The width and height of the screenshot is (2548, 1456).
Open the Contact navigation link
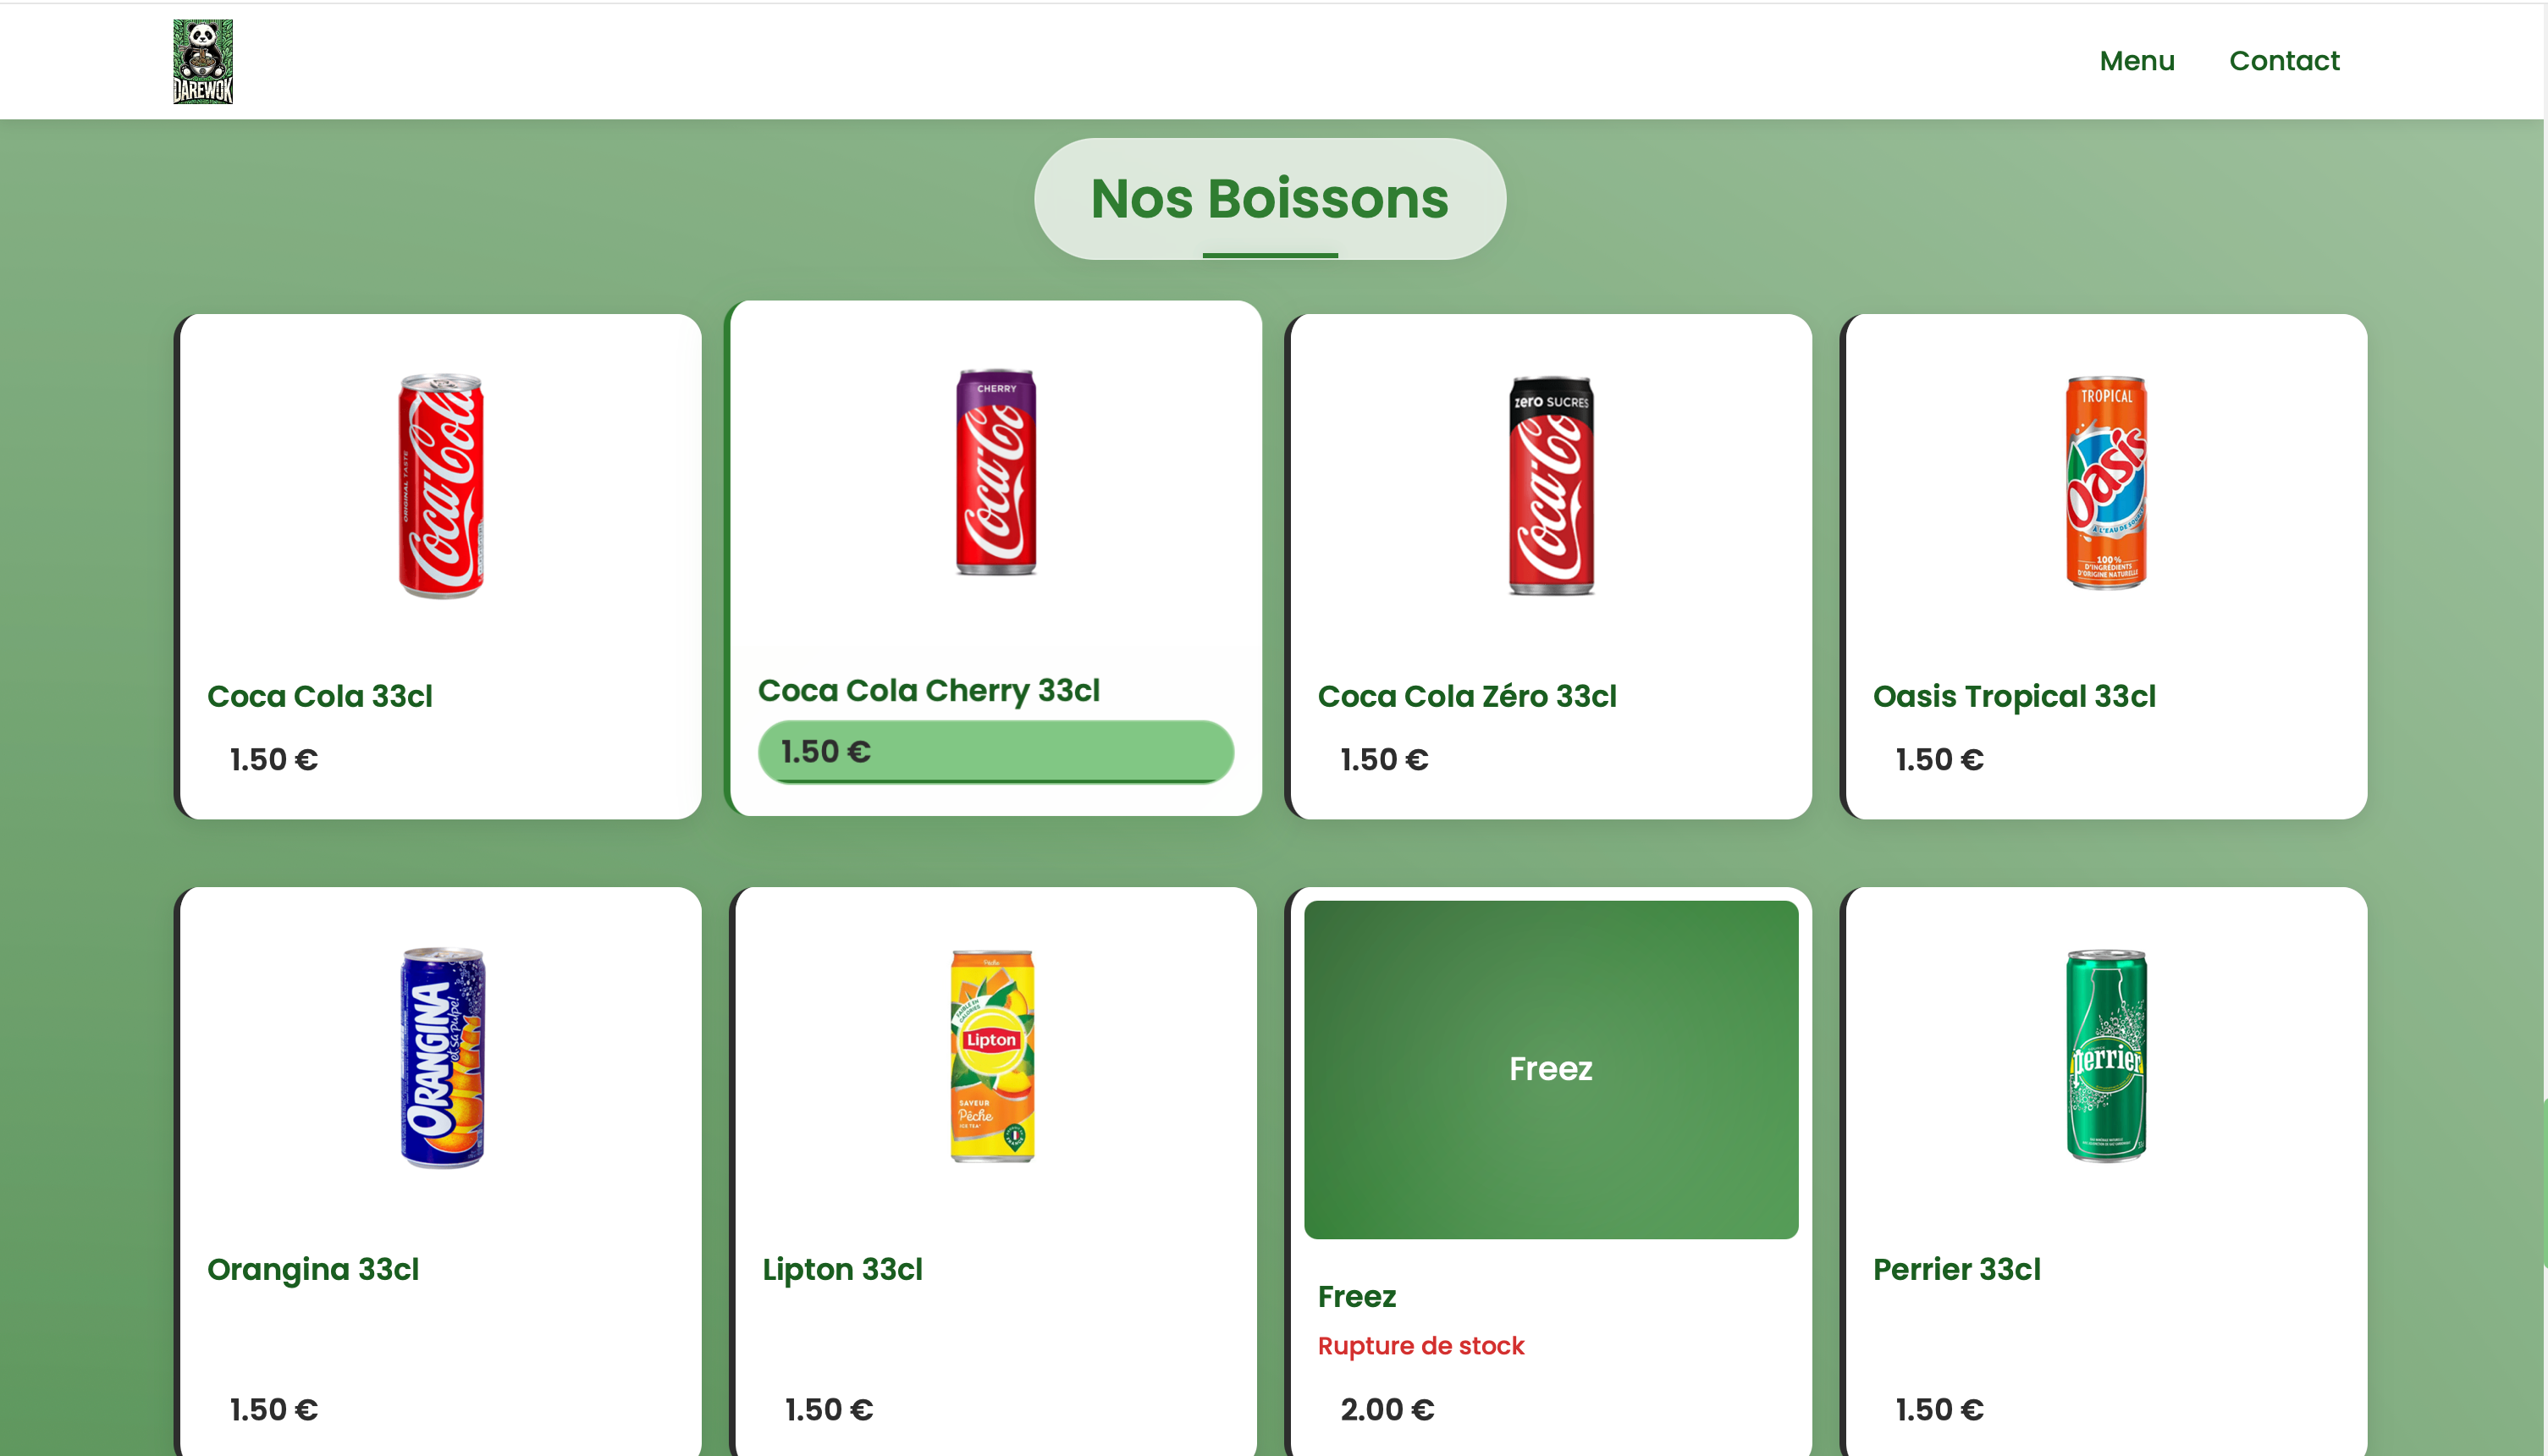[x=2283, y=61]
